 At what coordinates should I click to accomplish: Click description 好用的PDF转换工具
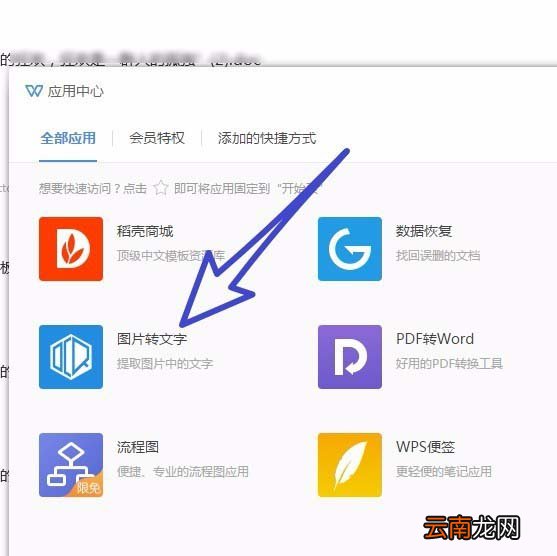[x=449, y=363]
